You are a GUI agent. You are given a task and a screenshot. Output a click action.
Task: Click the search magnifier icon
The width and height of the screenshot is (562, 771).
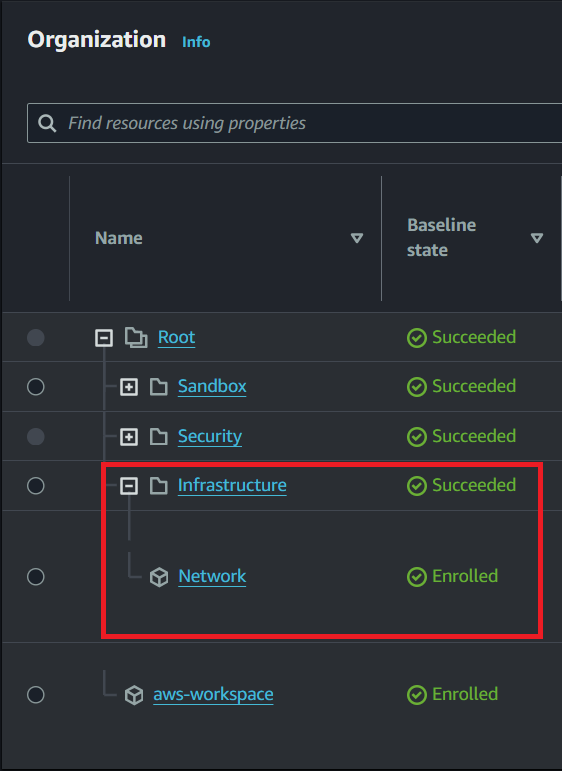coord(47,123)
